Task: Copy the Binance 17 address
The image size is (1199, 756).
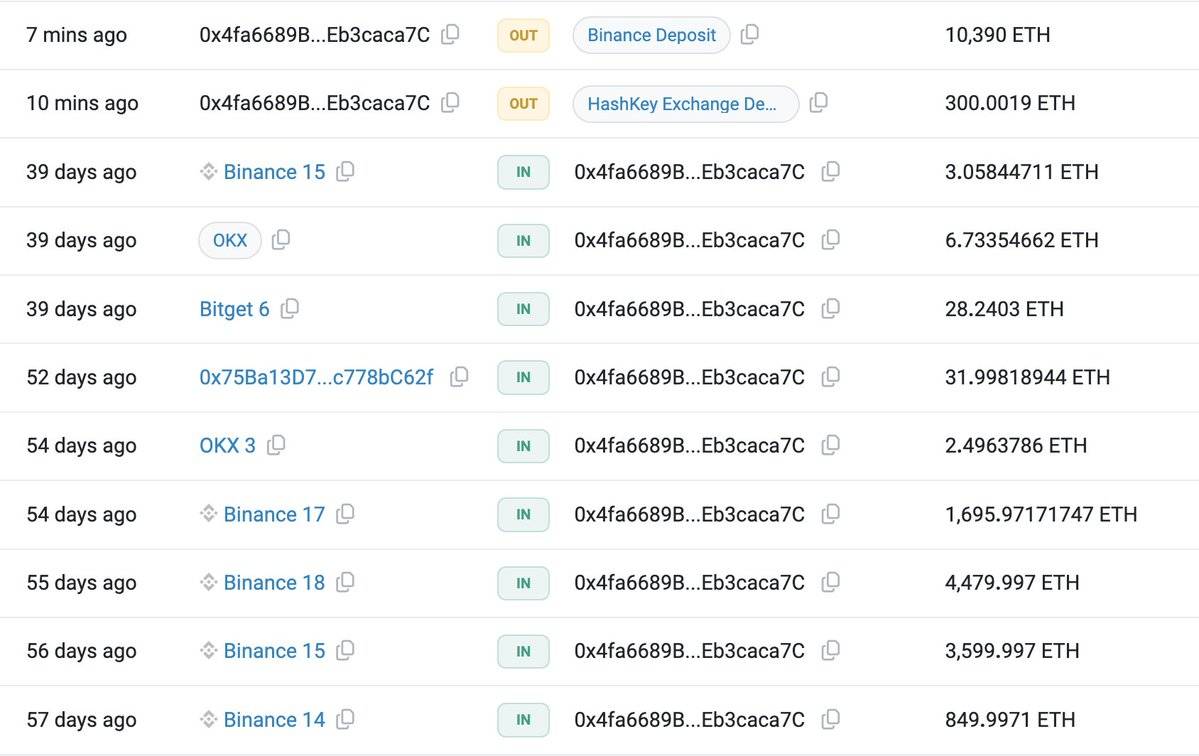Action: 346,514
